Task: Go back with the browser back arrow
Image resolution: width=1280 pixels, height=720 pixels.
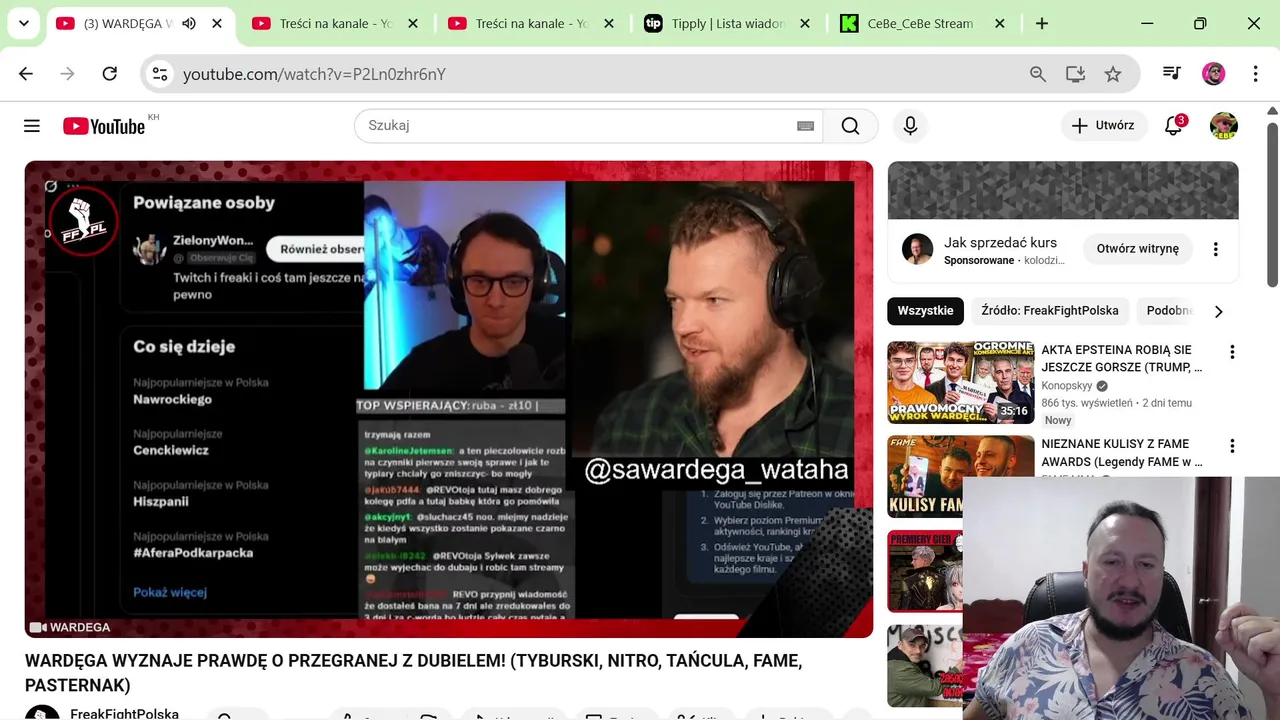Action: pyautogui.click(x=26, y=74)
